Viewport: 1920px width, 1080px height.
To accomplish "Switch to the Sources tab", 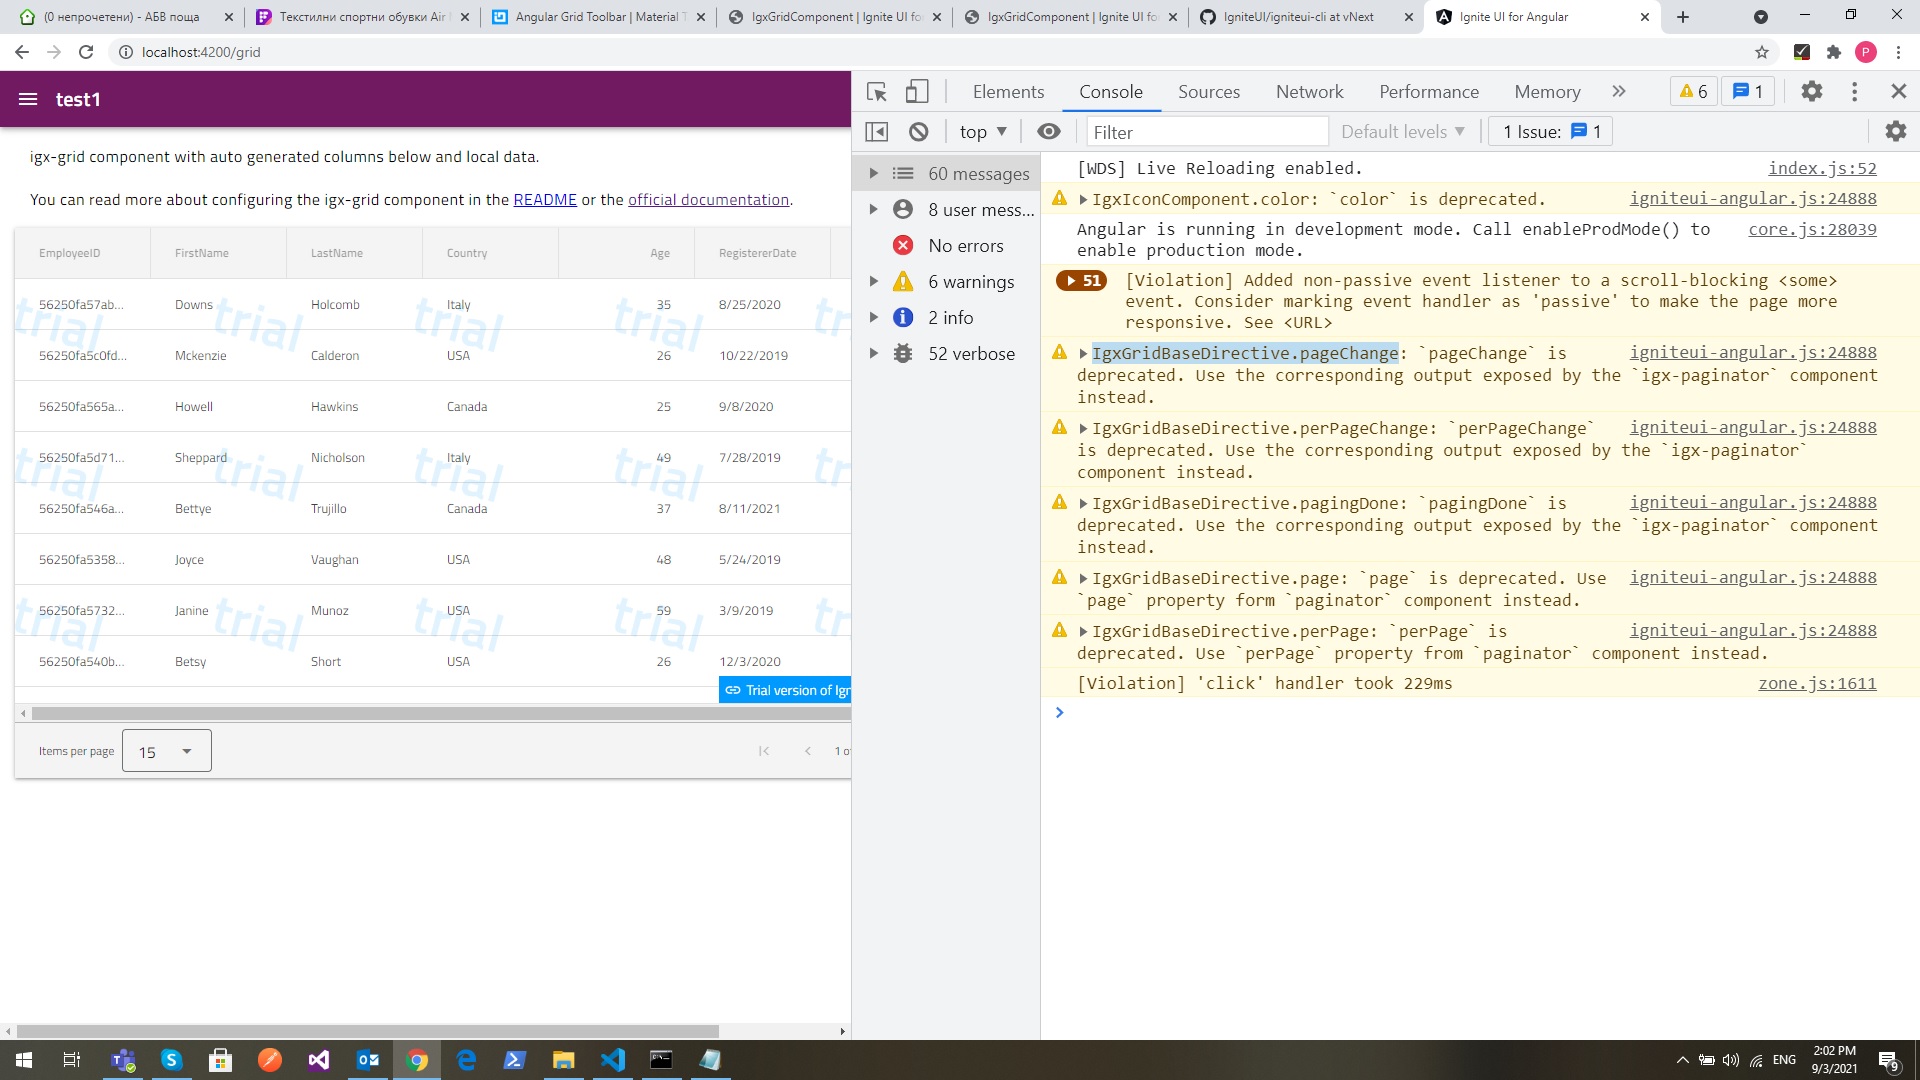I will coord(1208,92).
